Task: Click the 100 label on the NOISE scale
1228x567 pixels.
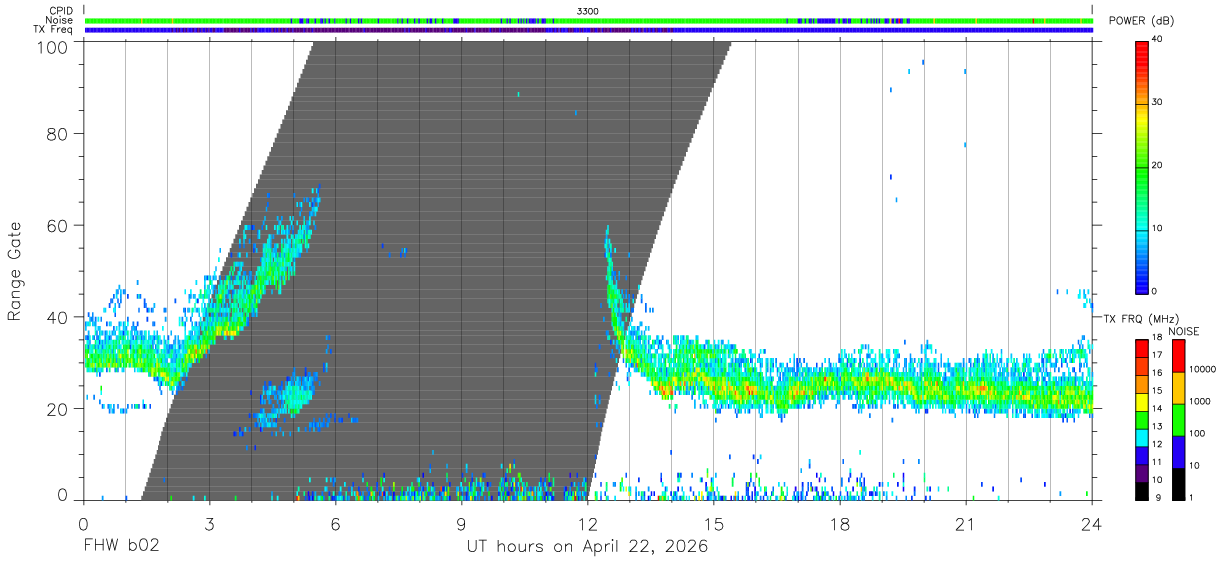Action: click(x=1197, y=434)
